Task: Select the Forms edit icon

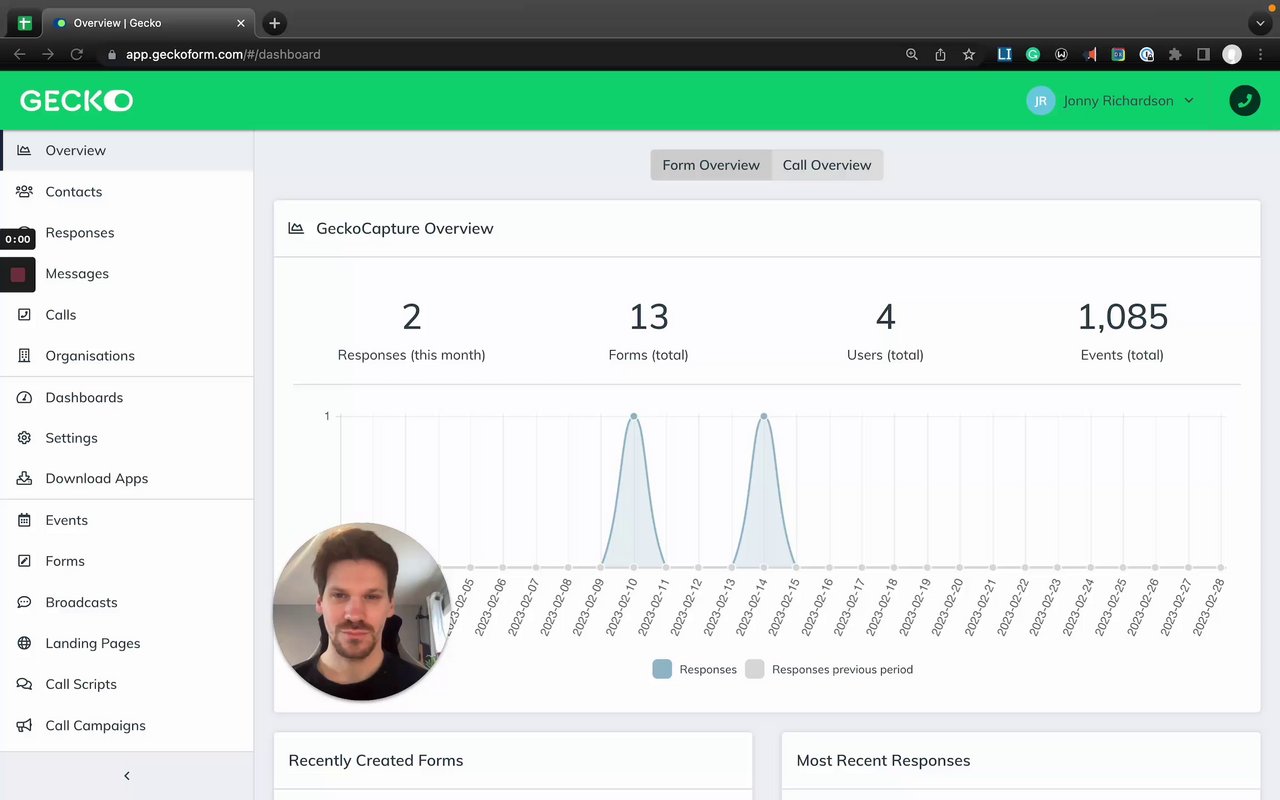Action: point(24,561)
